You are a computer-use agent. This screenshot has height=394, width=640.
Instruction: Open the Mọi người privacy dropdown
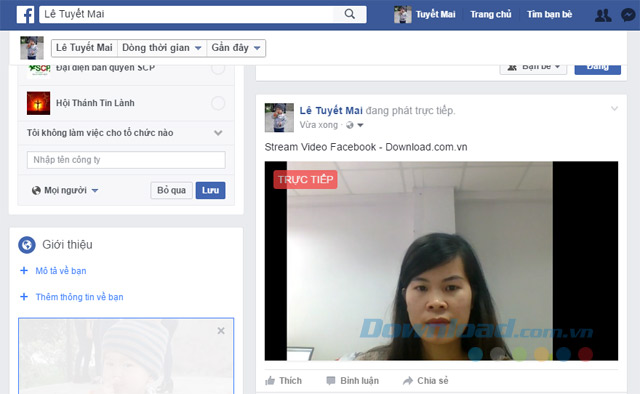pyautogui.click(x=65, y=190)
